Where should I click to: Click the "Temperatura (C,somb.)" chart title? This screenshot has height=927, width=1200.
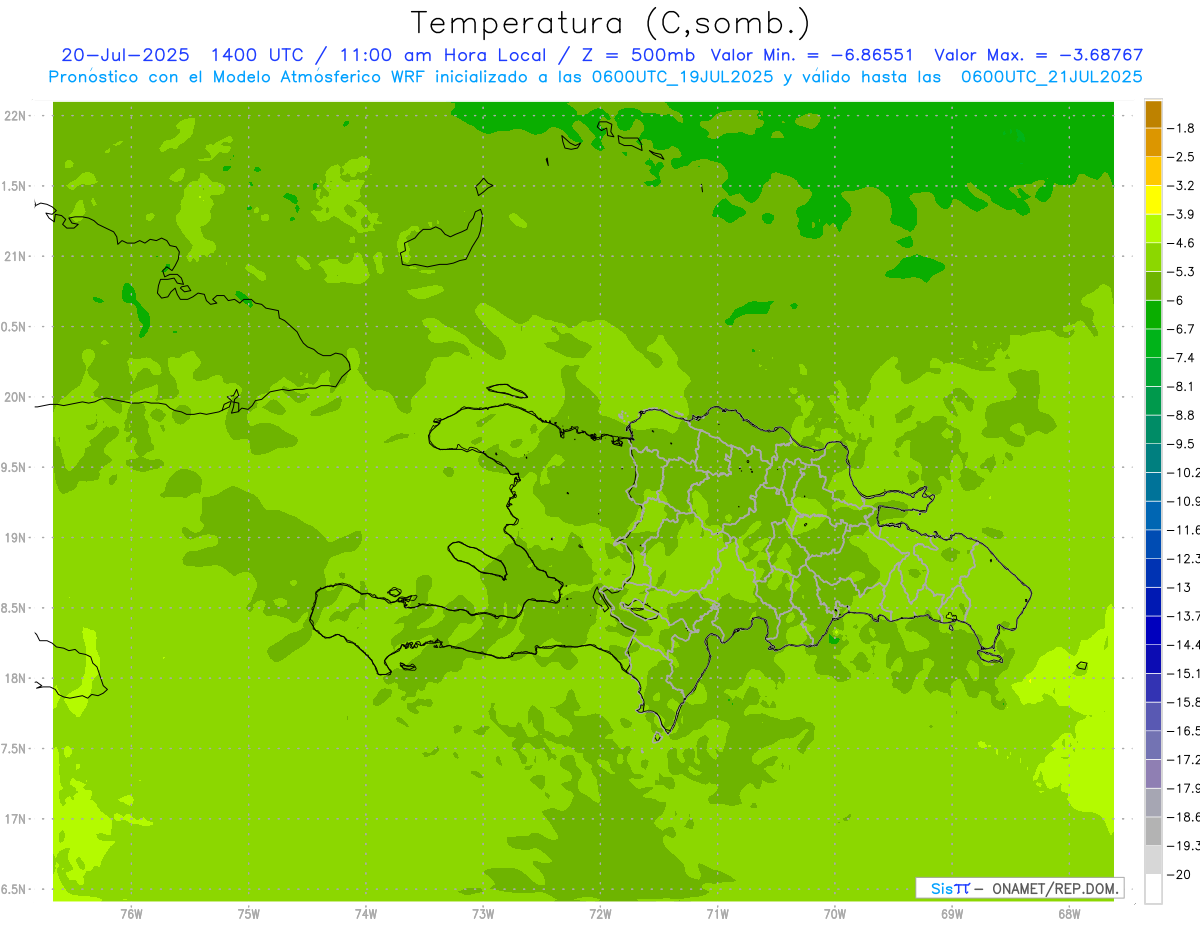tap(611, 23)
